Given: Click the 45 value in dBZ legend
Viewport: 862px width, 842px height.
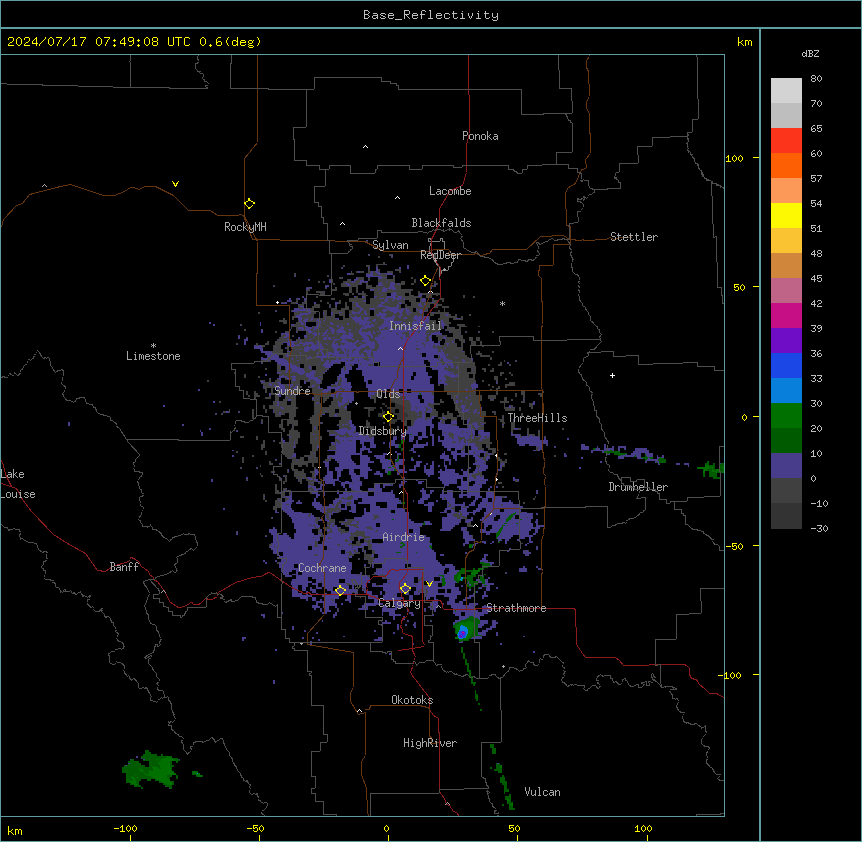Looking at the screenshot, I should tap(816, 279).
